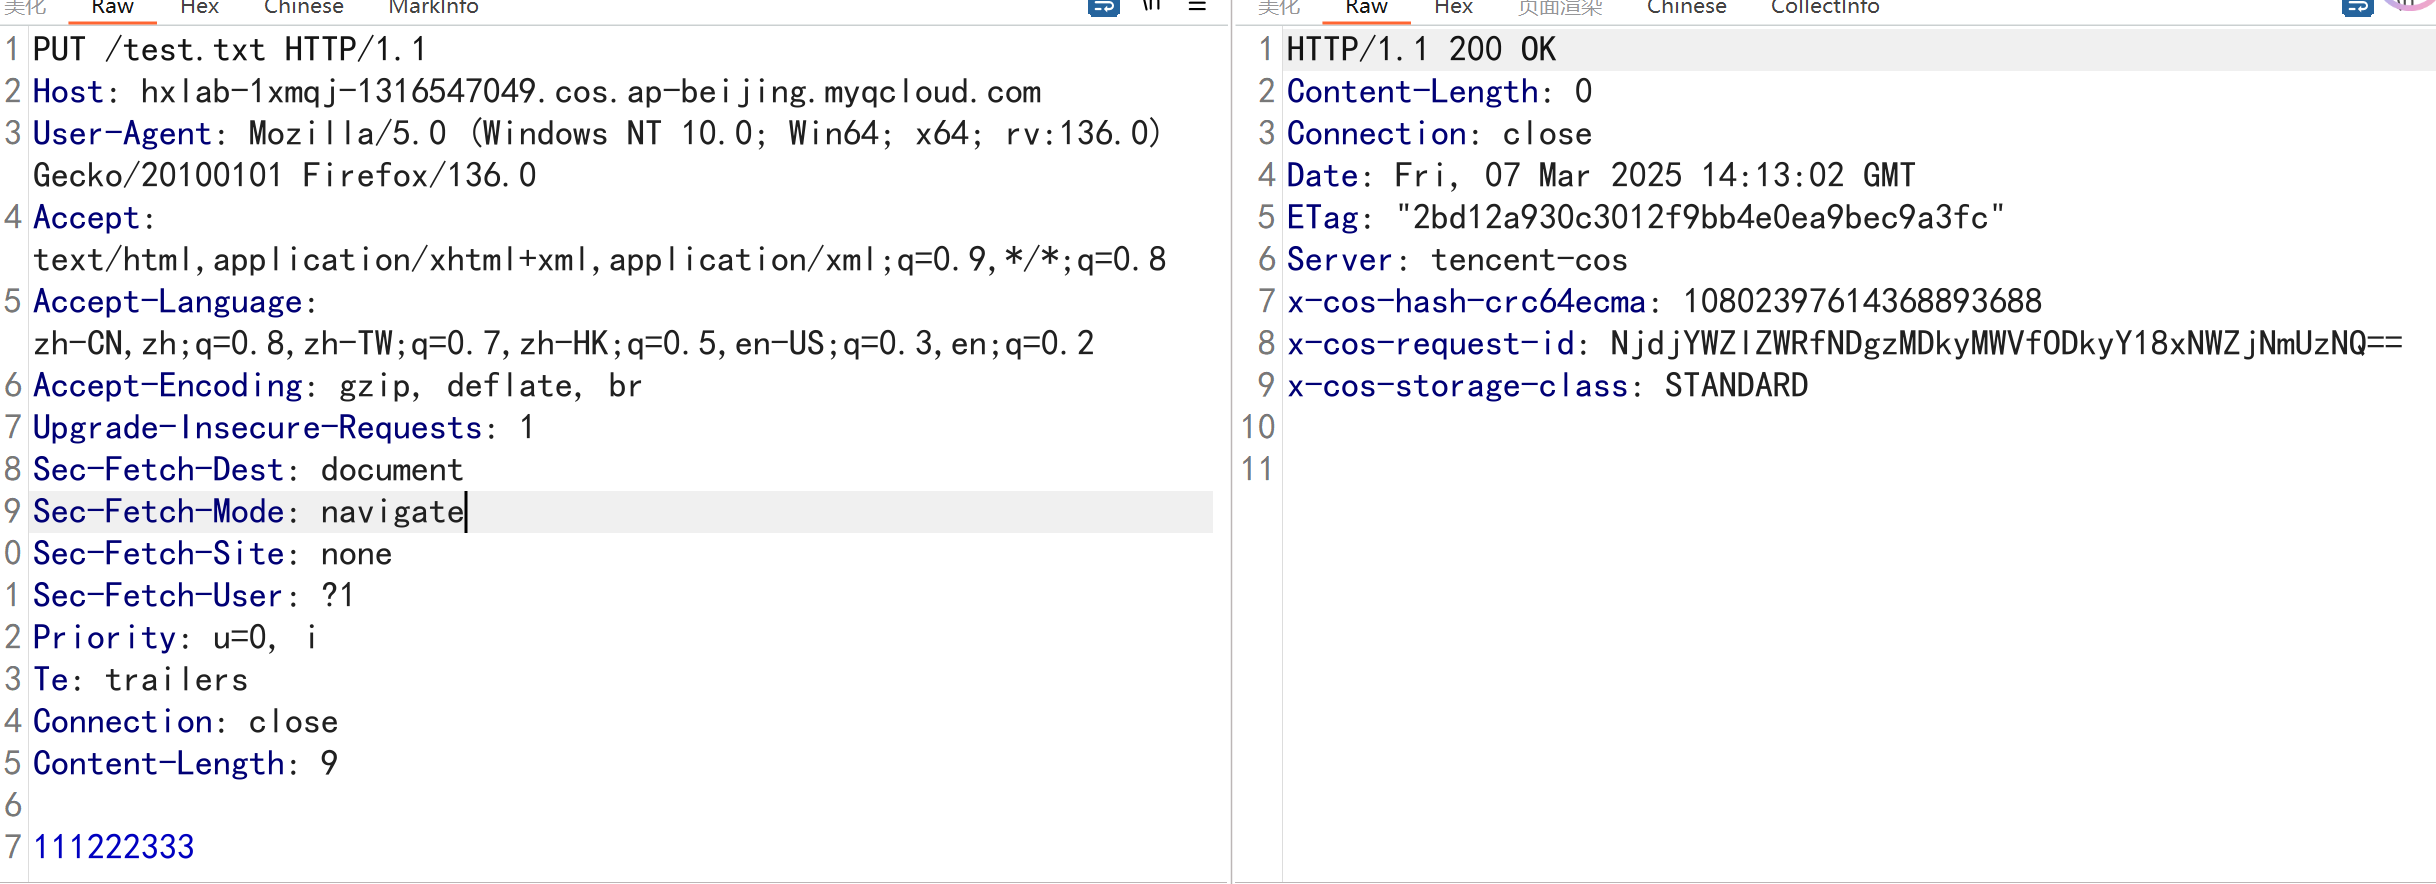The image size is (2436, 884).
Task: Toggle line wrap icon in the request pane
Action: 1103,7
